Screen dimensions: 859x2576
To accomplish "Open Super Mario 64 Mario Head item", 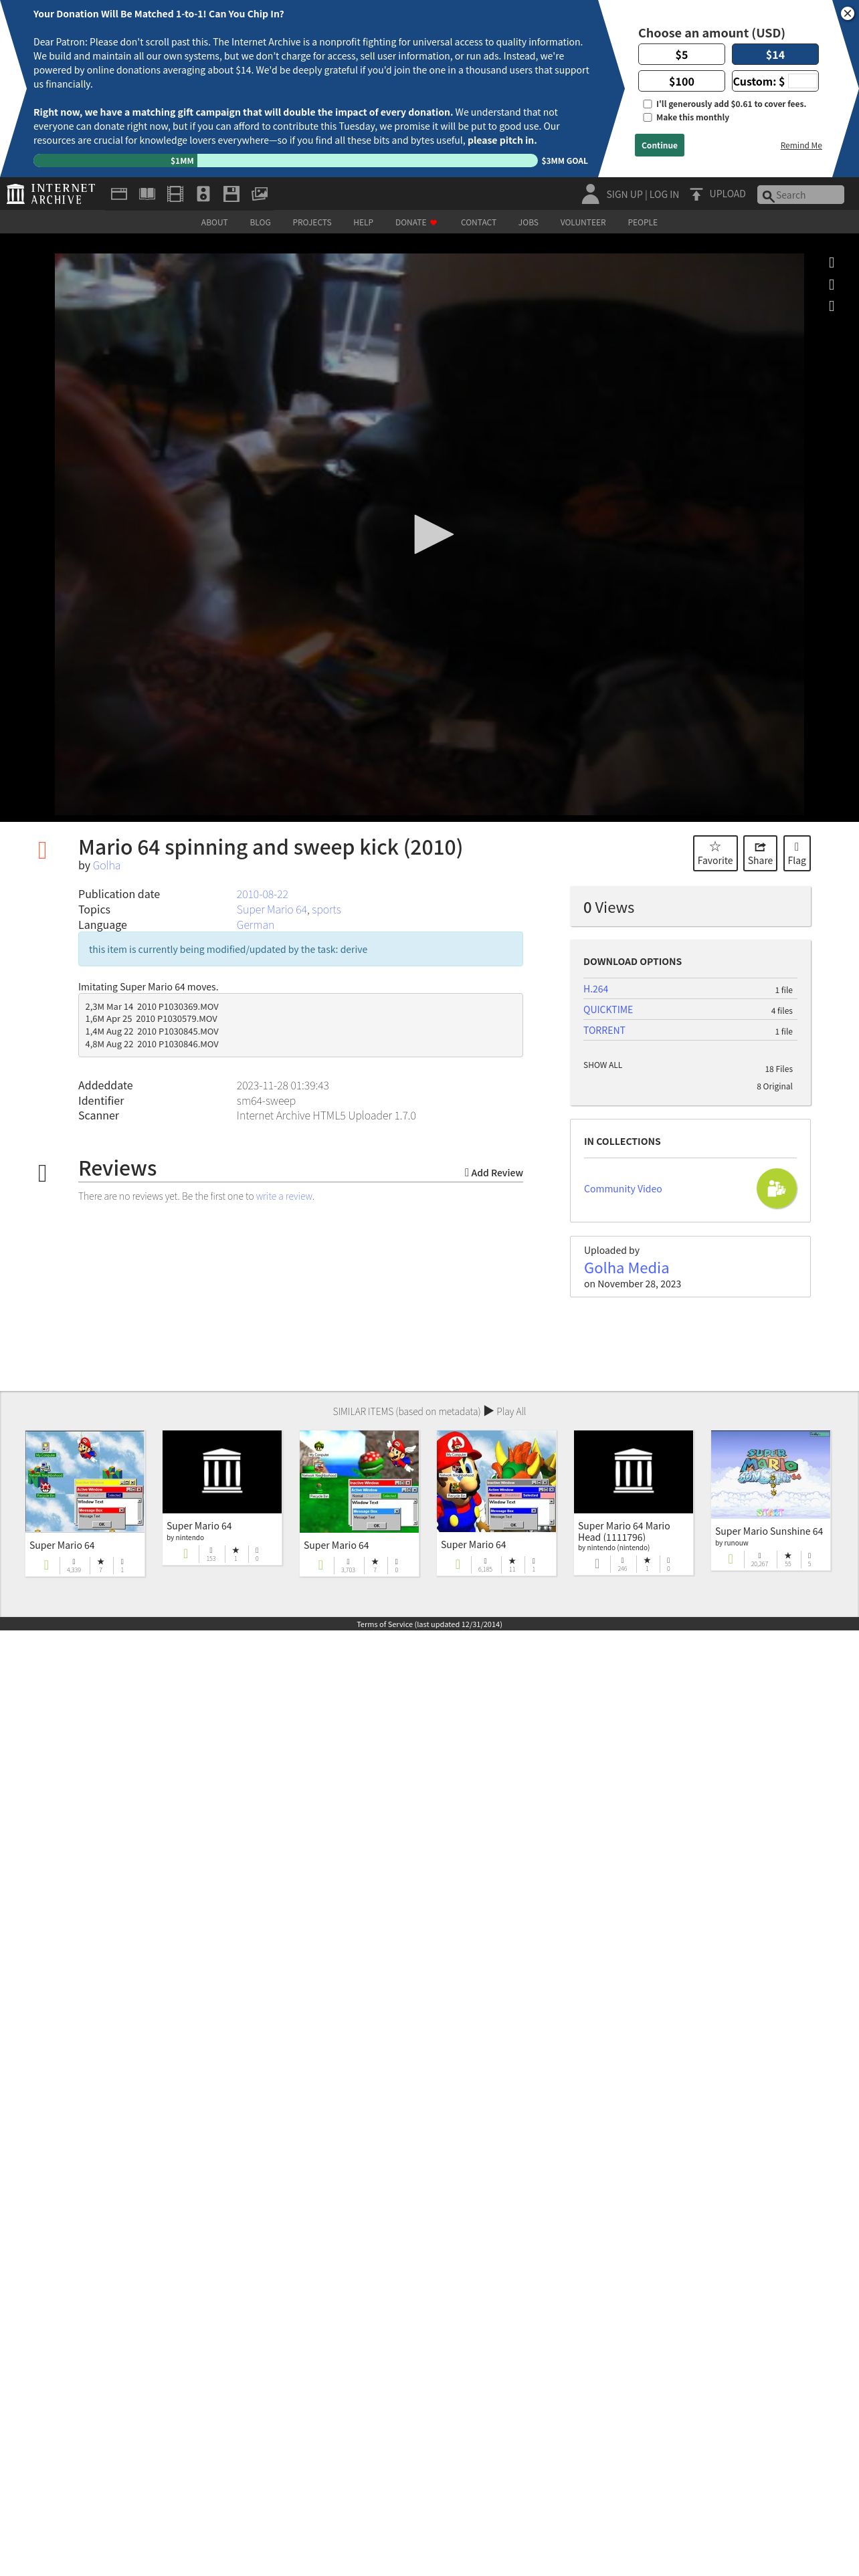I will coord(633,1502).
